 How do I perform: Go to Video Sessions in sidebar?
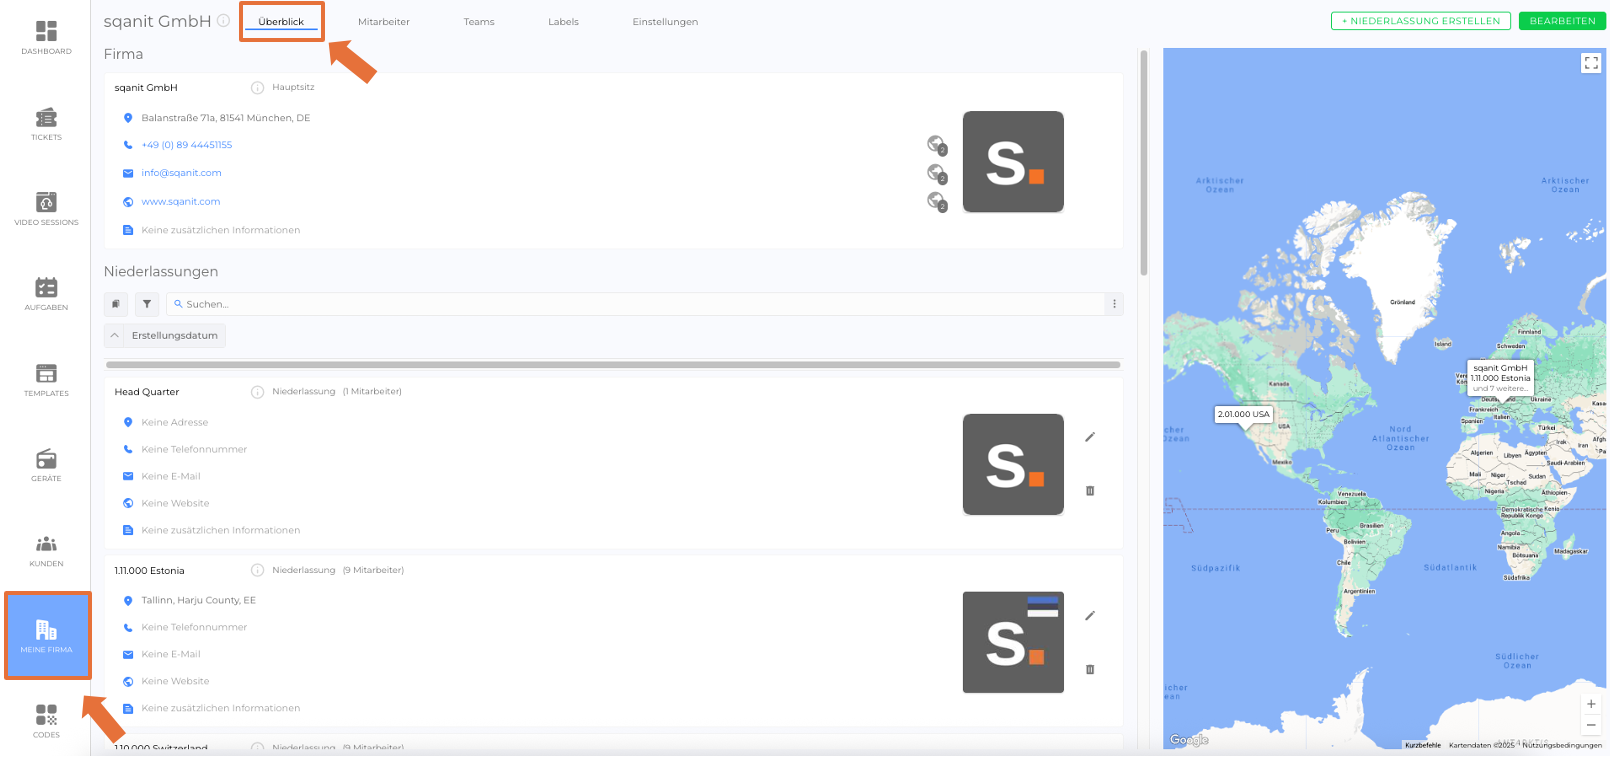point(46,208)
